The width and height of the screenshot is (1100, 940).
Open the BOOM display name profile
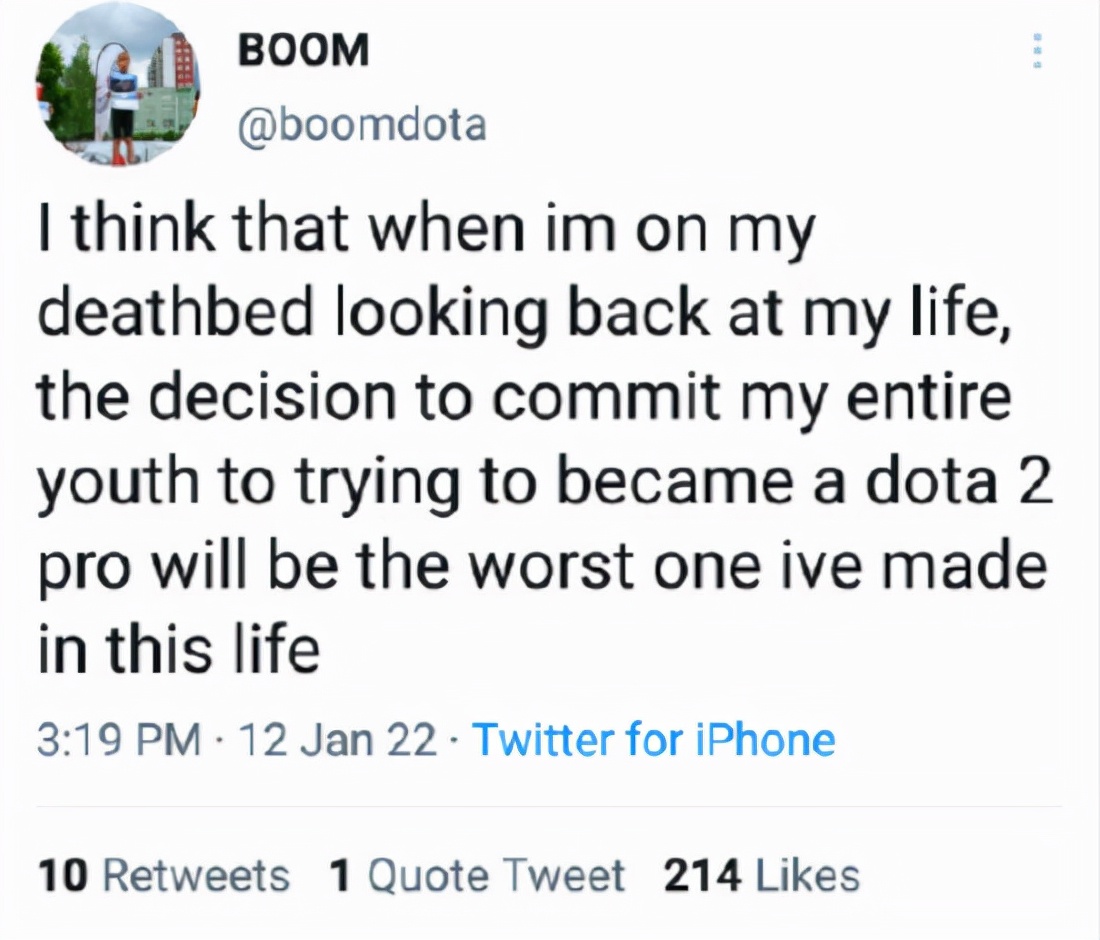coord(303,50)
